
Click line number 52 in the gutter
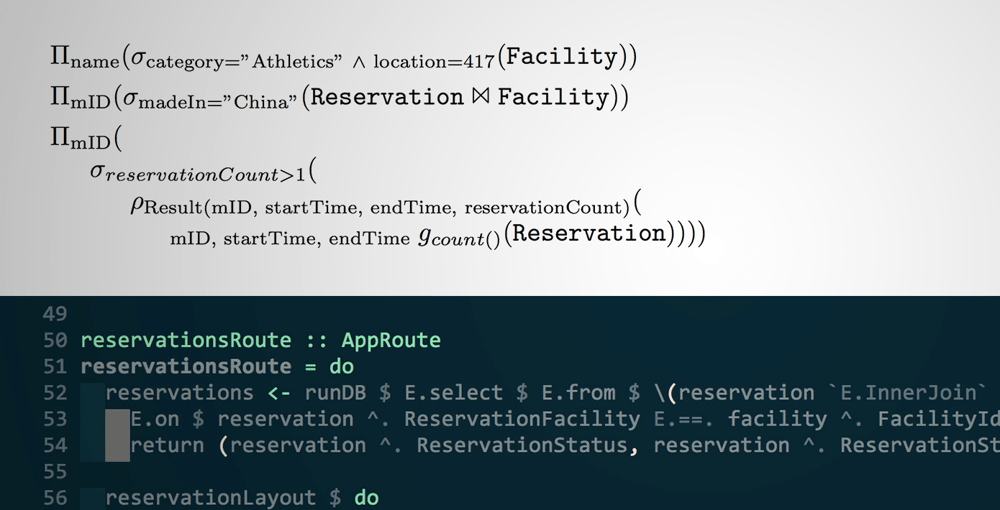pos(55,393)
